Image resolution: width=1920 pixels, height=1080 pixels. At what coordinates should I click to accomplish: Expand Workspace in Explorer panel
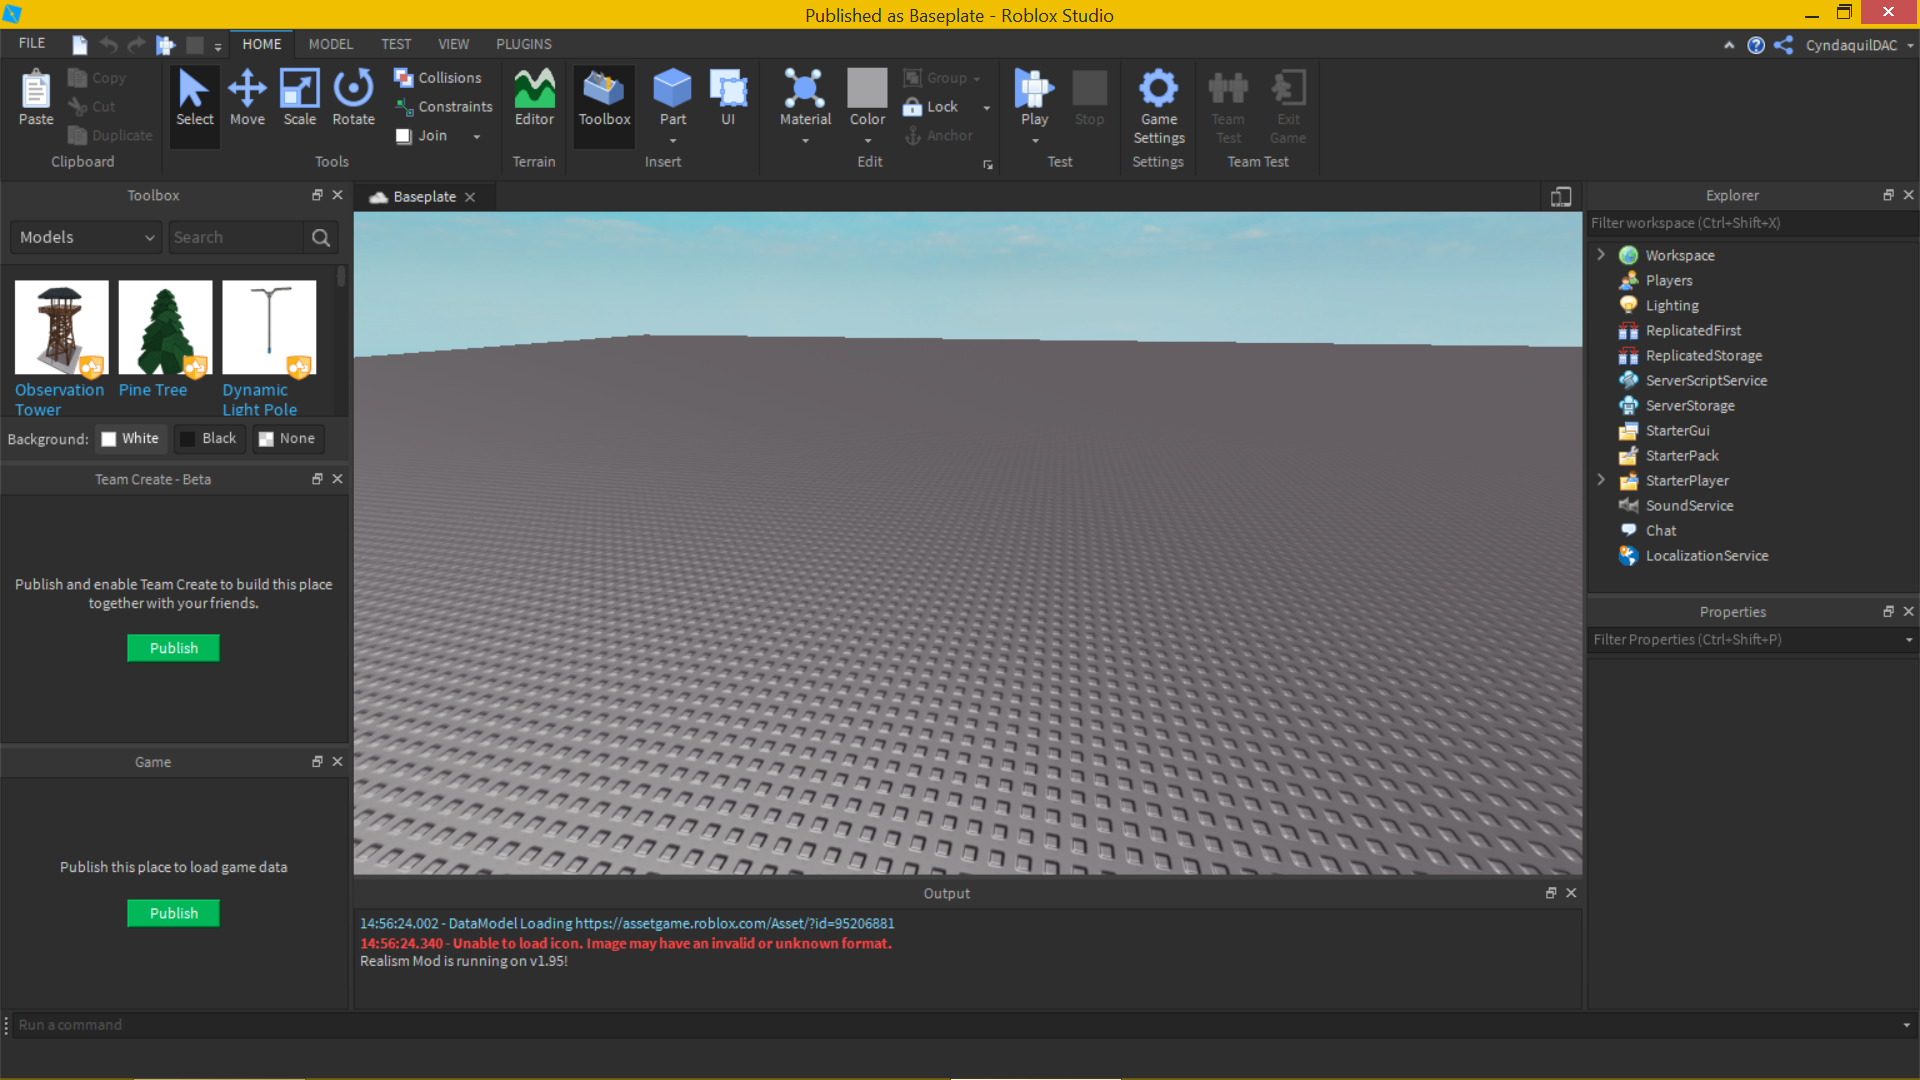click(1600, 255)
